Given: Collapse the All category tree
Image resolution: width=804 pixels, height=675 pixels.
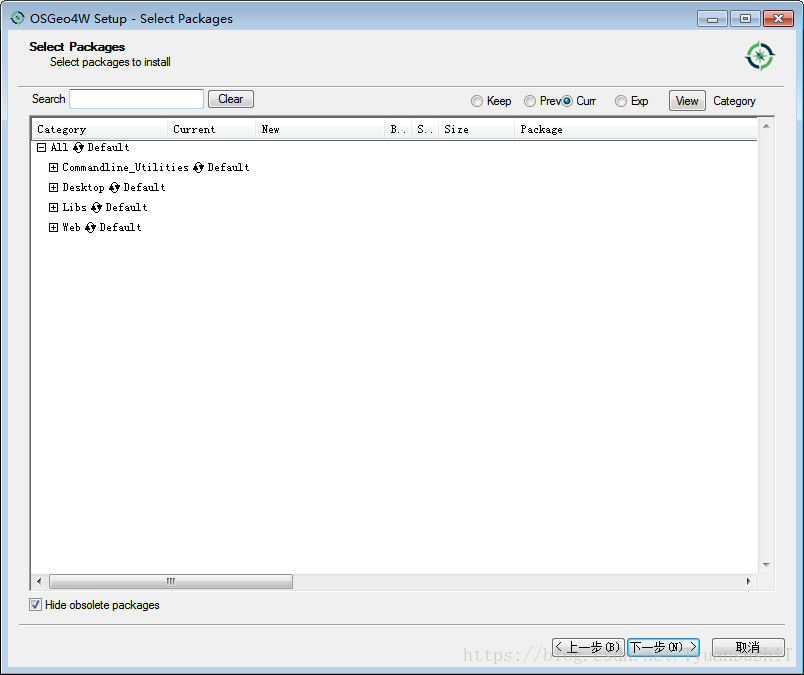Looking at the screenshot, I should (x=42, y=148).
